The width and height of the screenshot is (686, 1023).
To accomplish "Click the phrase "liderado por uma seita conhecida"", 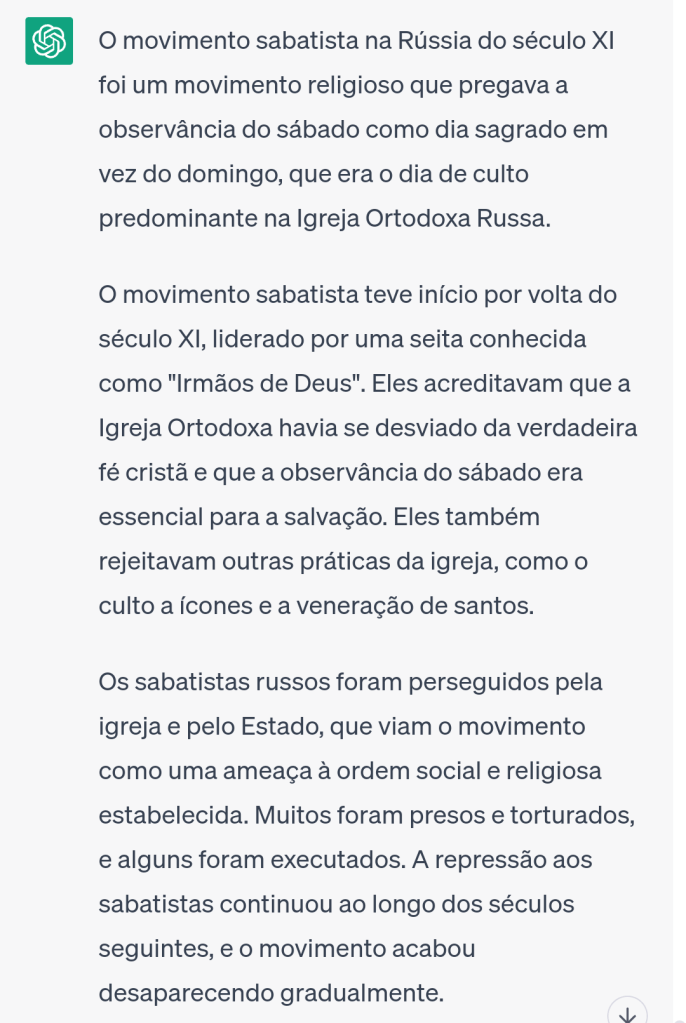I will [x=396, y=340].
